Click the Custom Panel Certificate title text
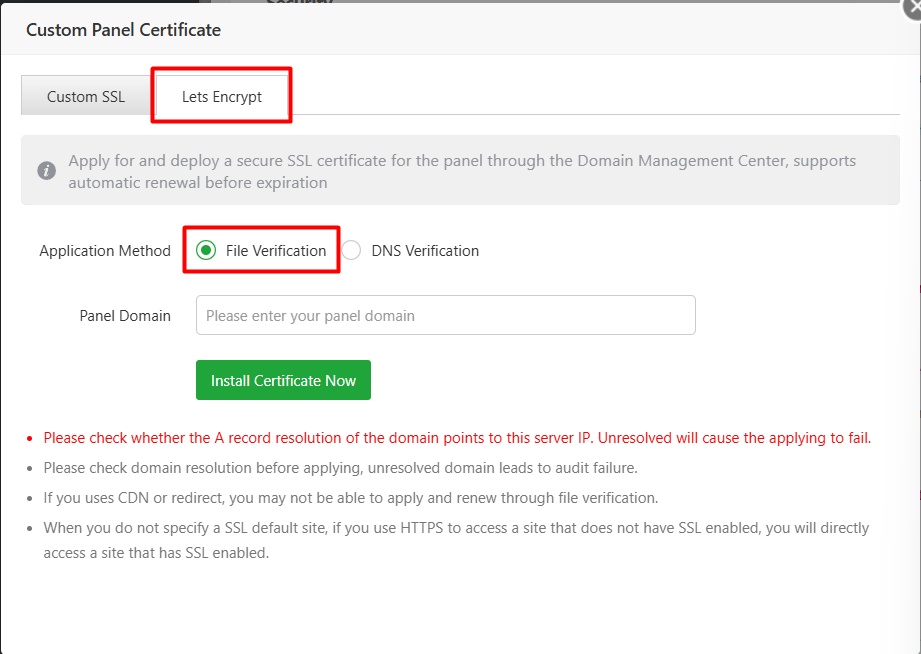Viewport: 921px width, 654px height. pos(123,30)
